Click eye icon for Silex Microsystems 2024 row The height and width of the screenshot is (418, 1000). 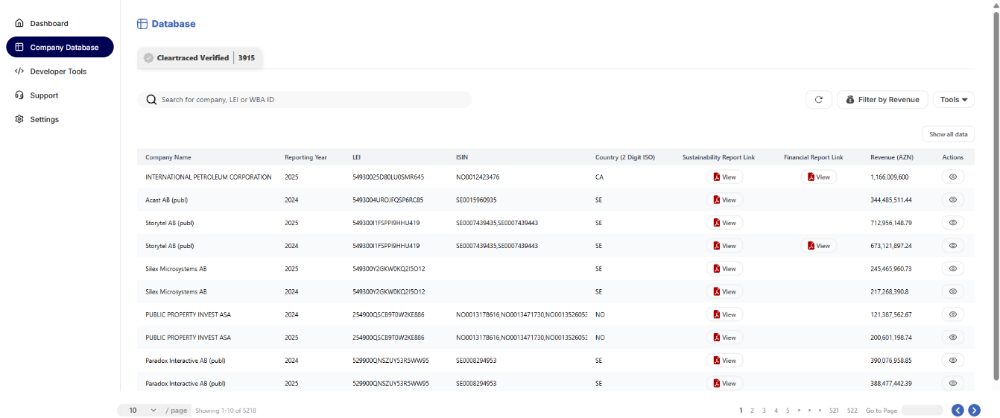point(953,292)
